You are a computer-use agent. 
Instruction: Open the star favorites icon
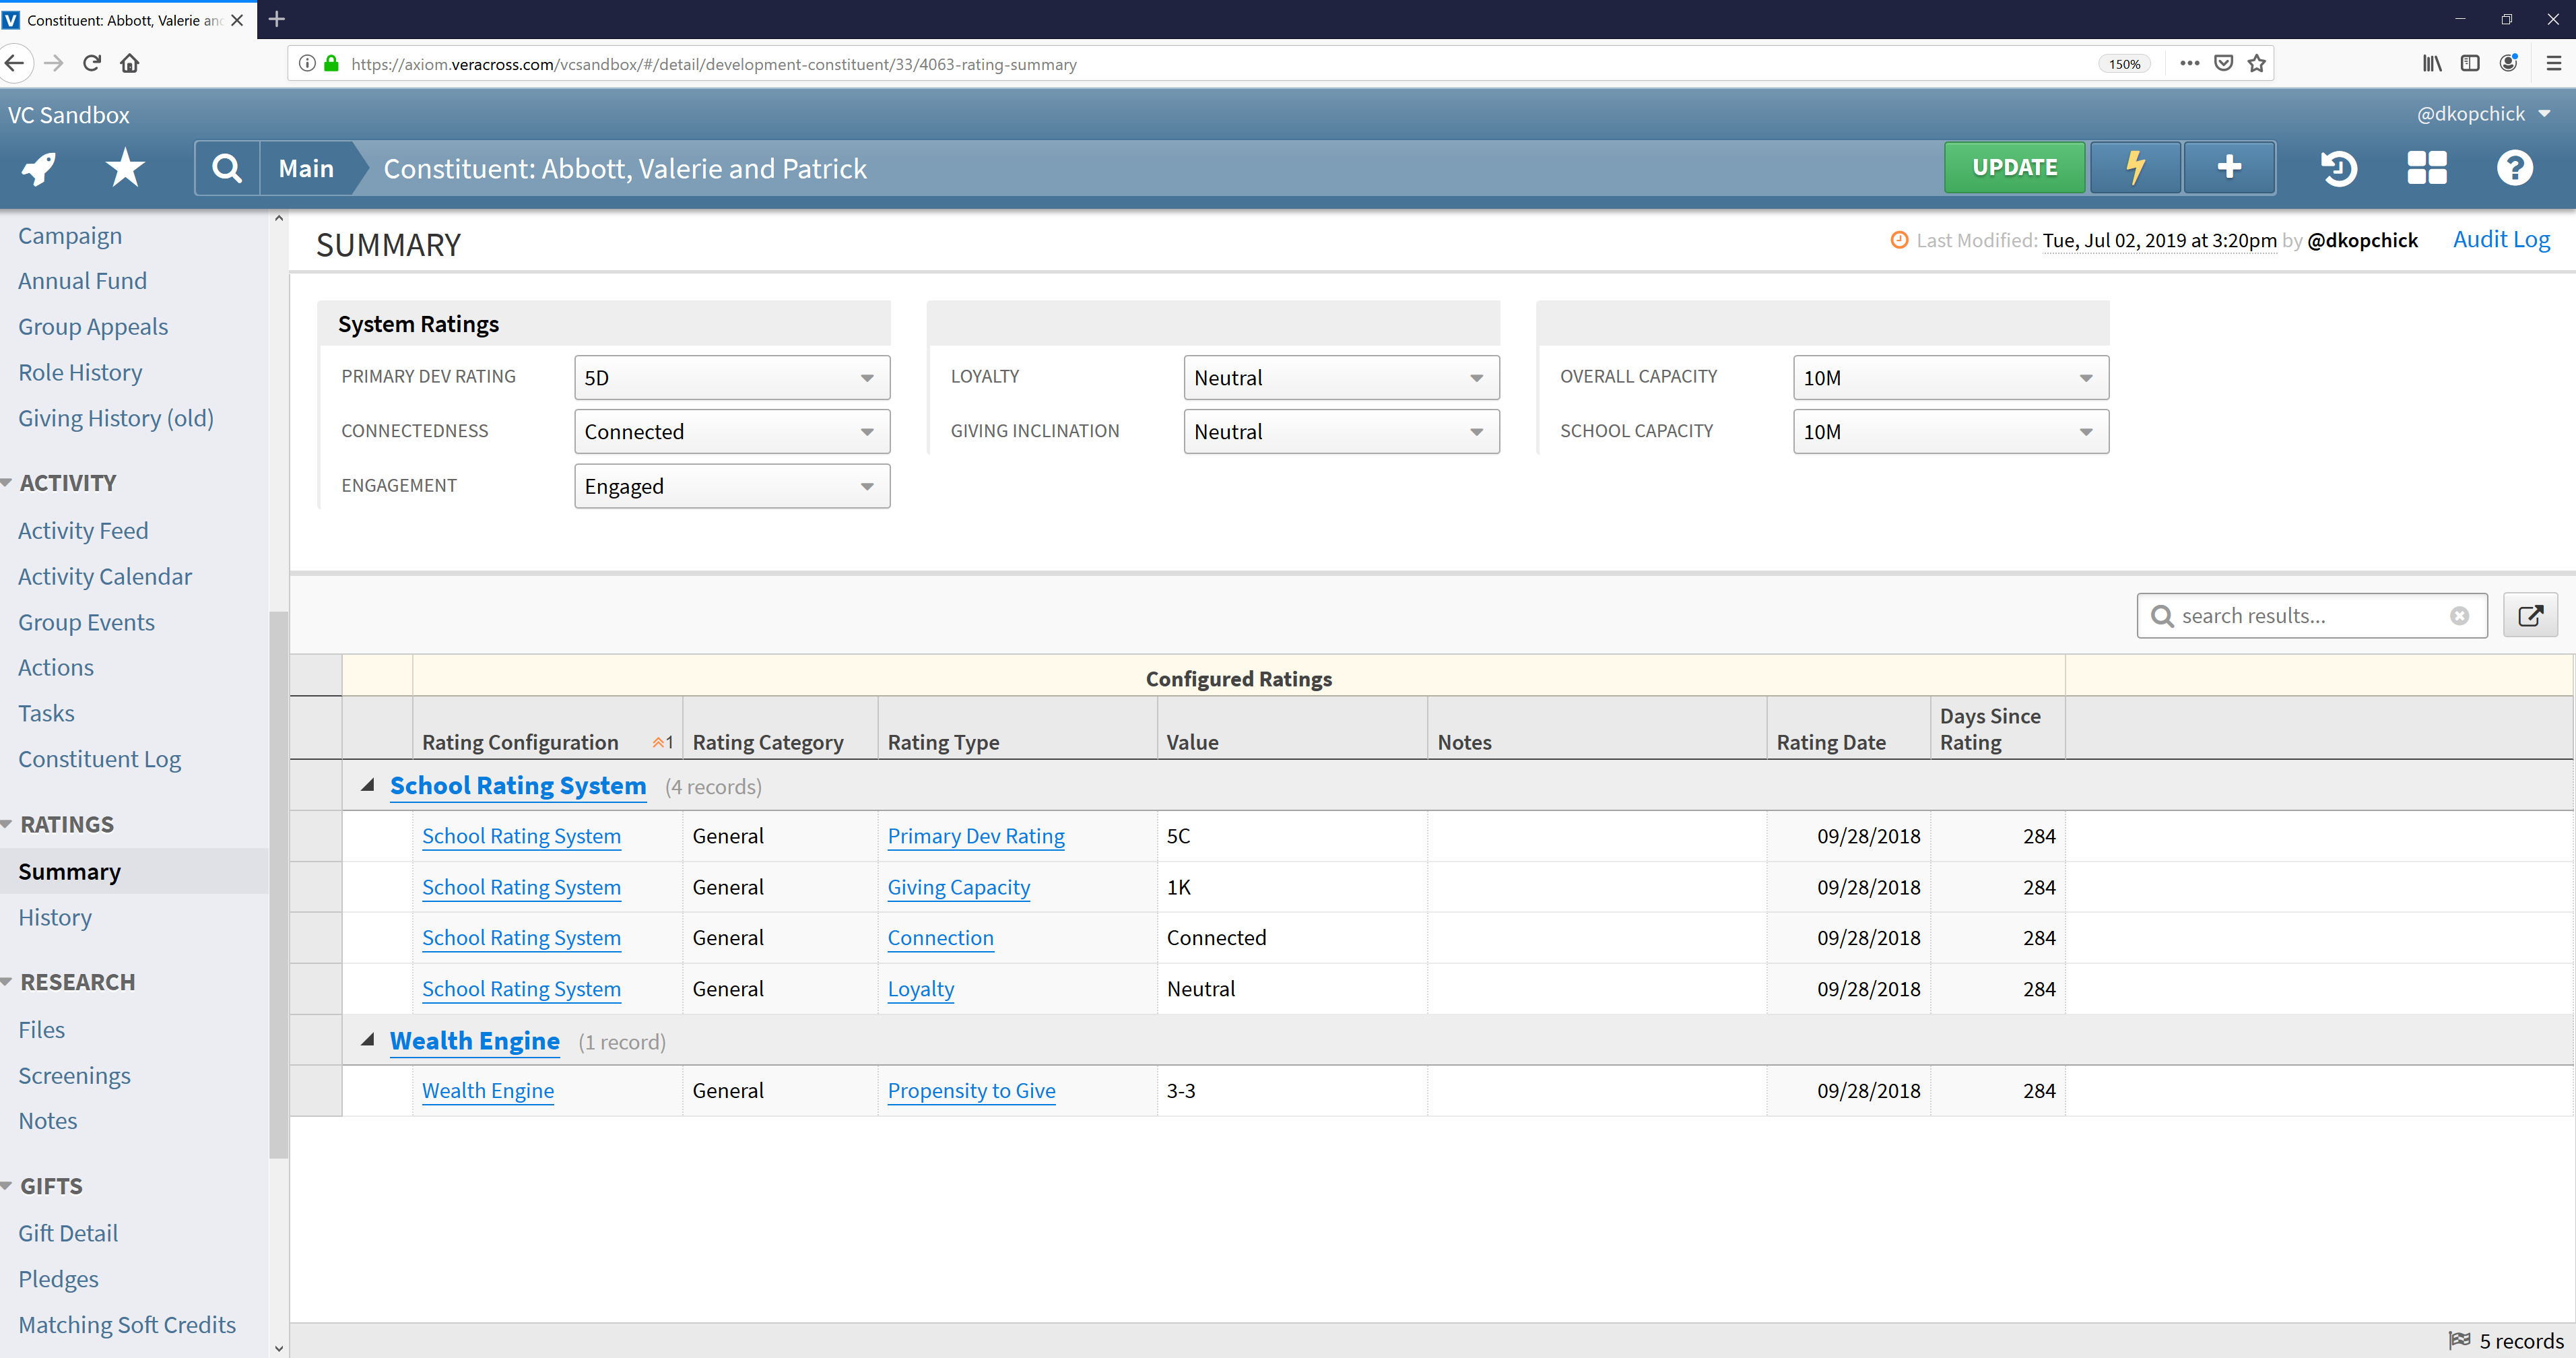[x=125, y=168]
